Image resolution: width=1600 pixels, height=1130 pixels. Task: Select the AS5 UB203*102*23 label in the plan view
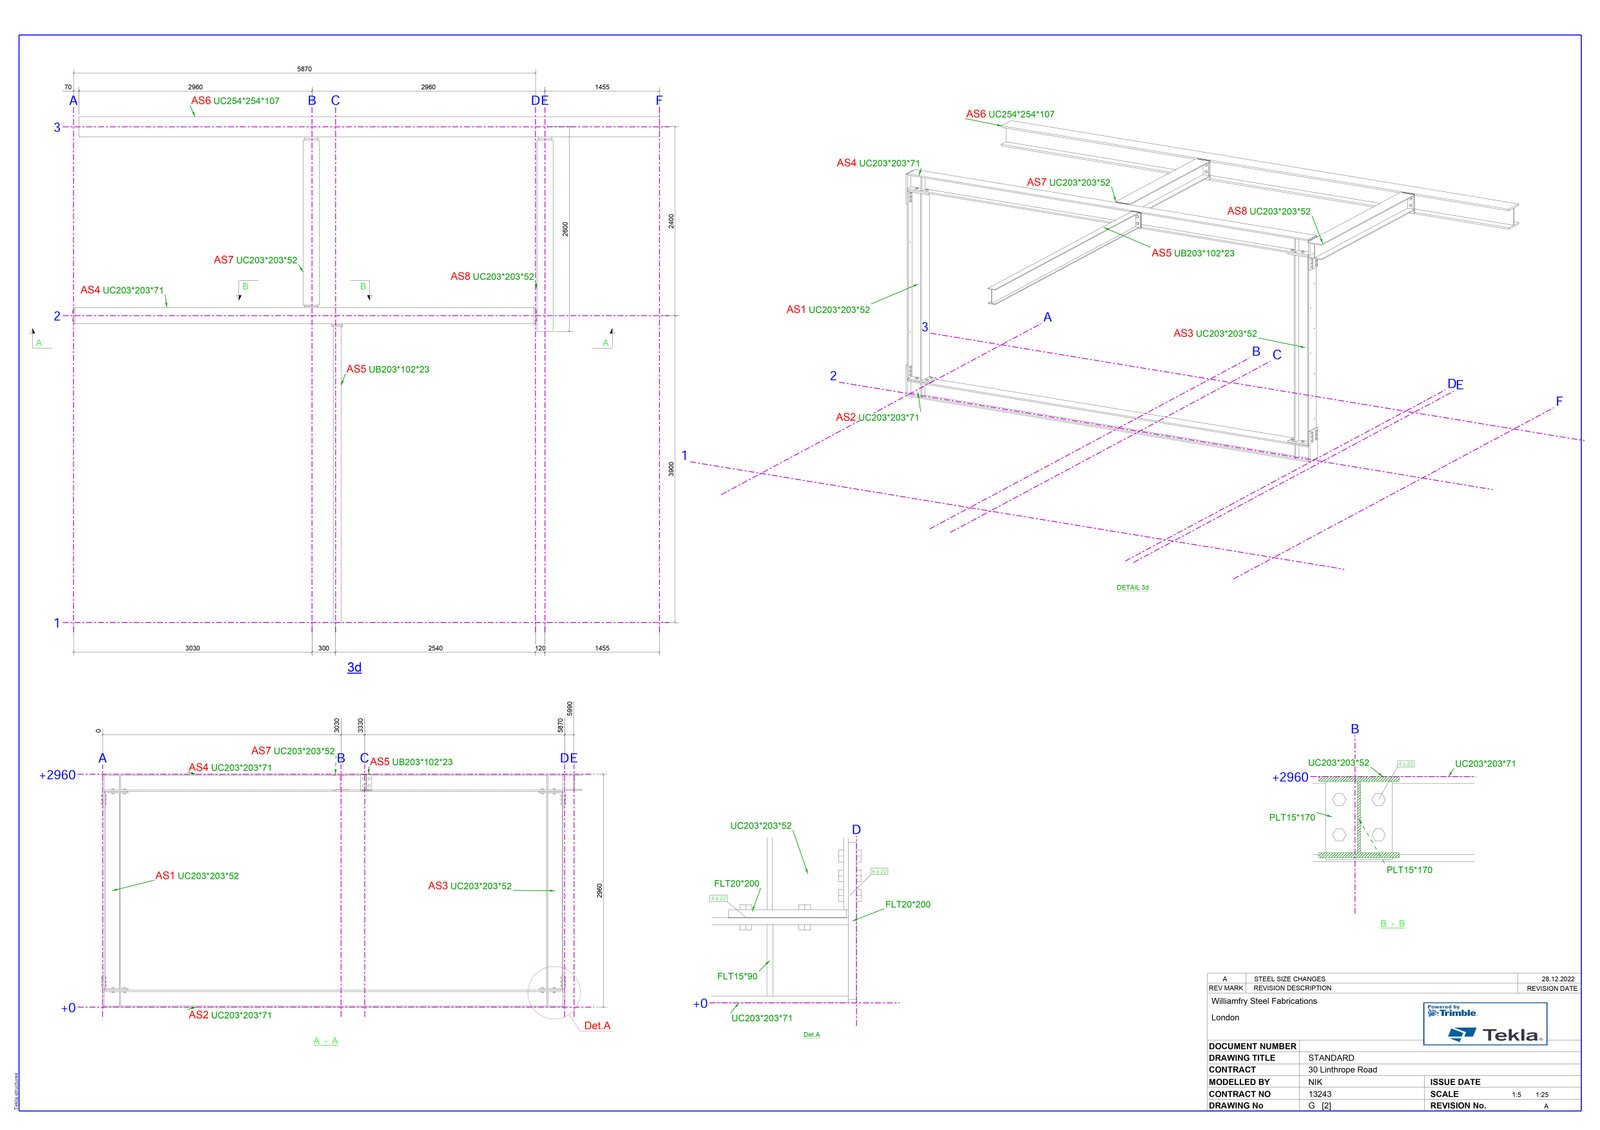387,369
